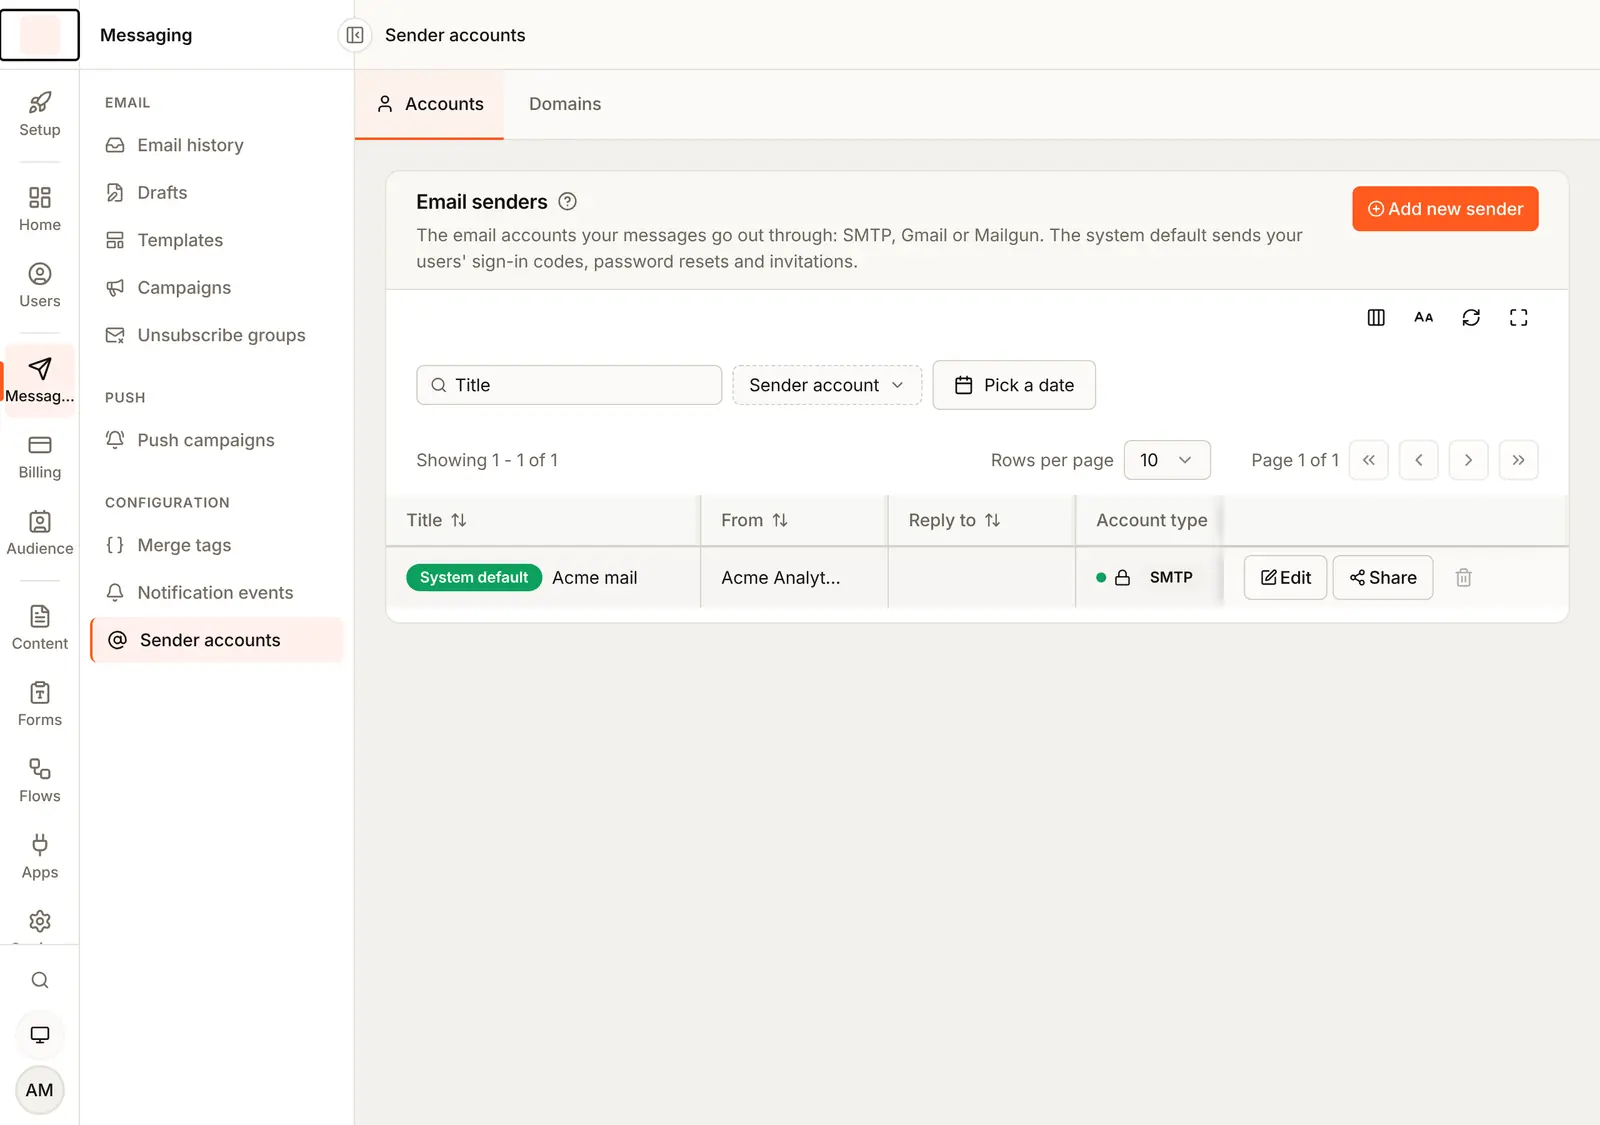Open settings from the gear icon
The width and height of the screenshot is (1600, 1125).
(x=40, y=921)
